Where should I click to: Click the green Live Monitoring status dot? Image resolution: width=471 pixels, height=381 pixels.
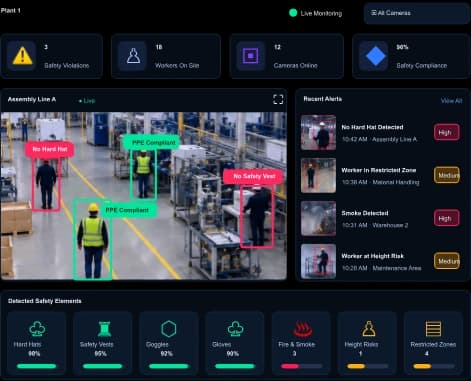coord(293,13)
